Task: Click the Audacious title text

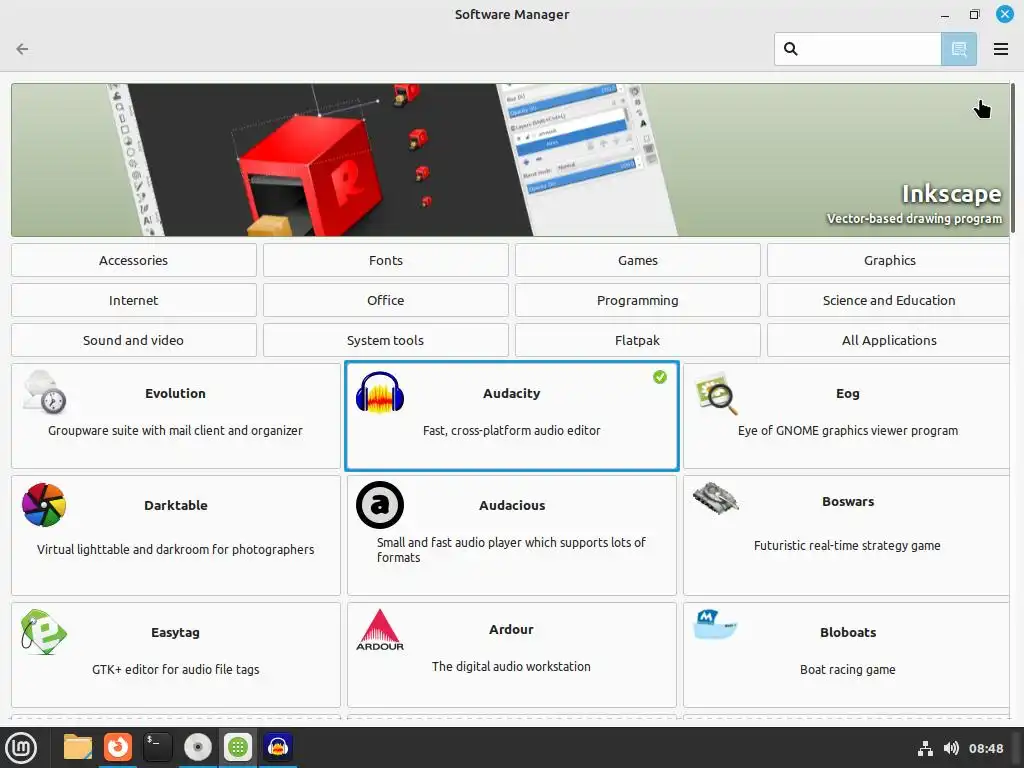Action: [x=512, y=505]
